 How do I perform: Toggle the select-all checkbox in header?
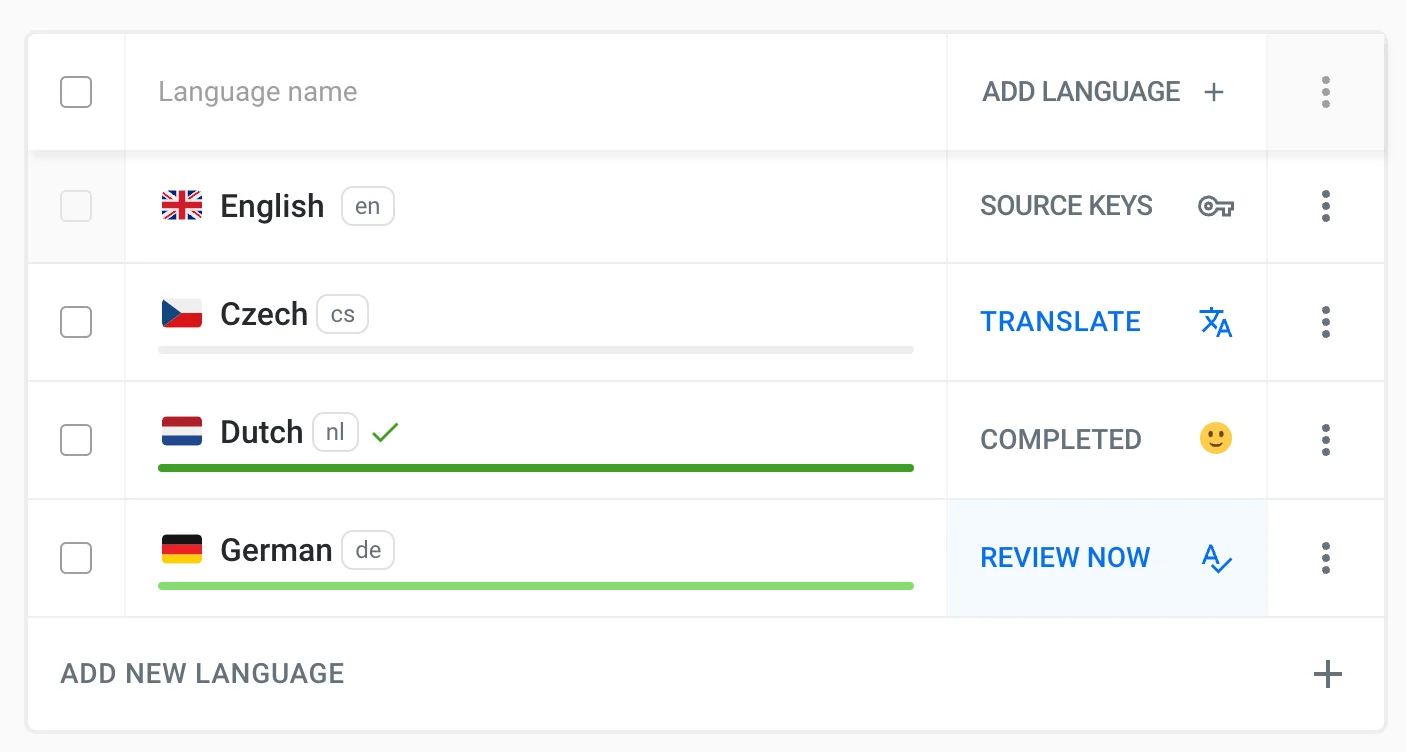coord(76,92)
